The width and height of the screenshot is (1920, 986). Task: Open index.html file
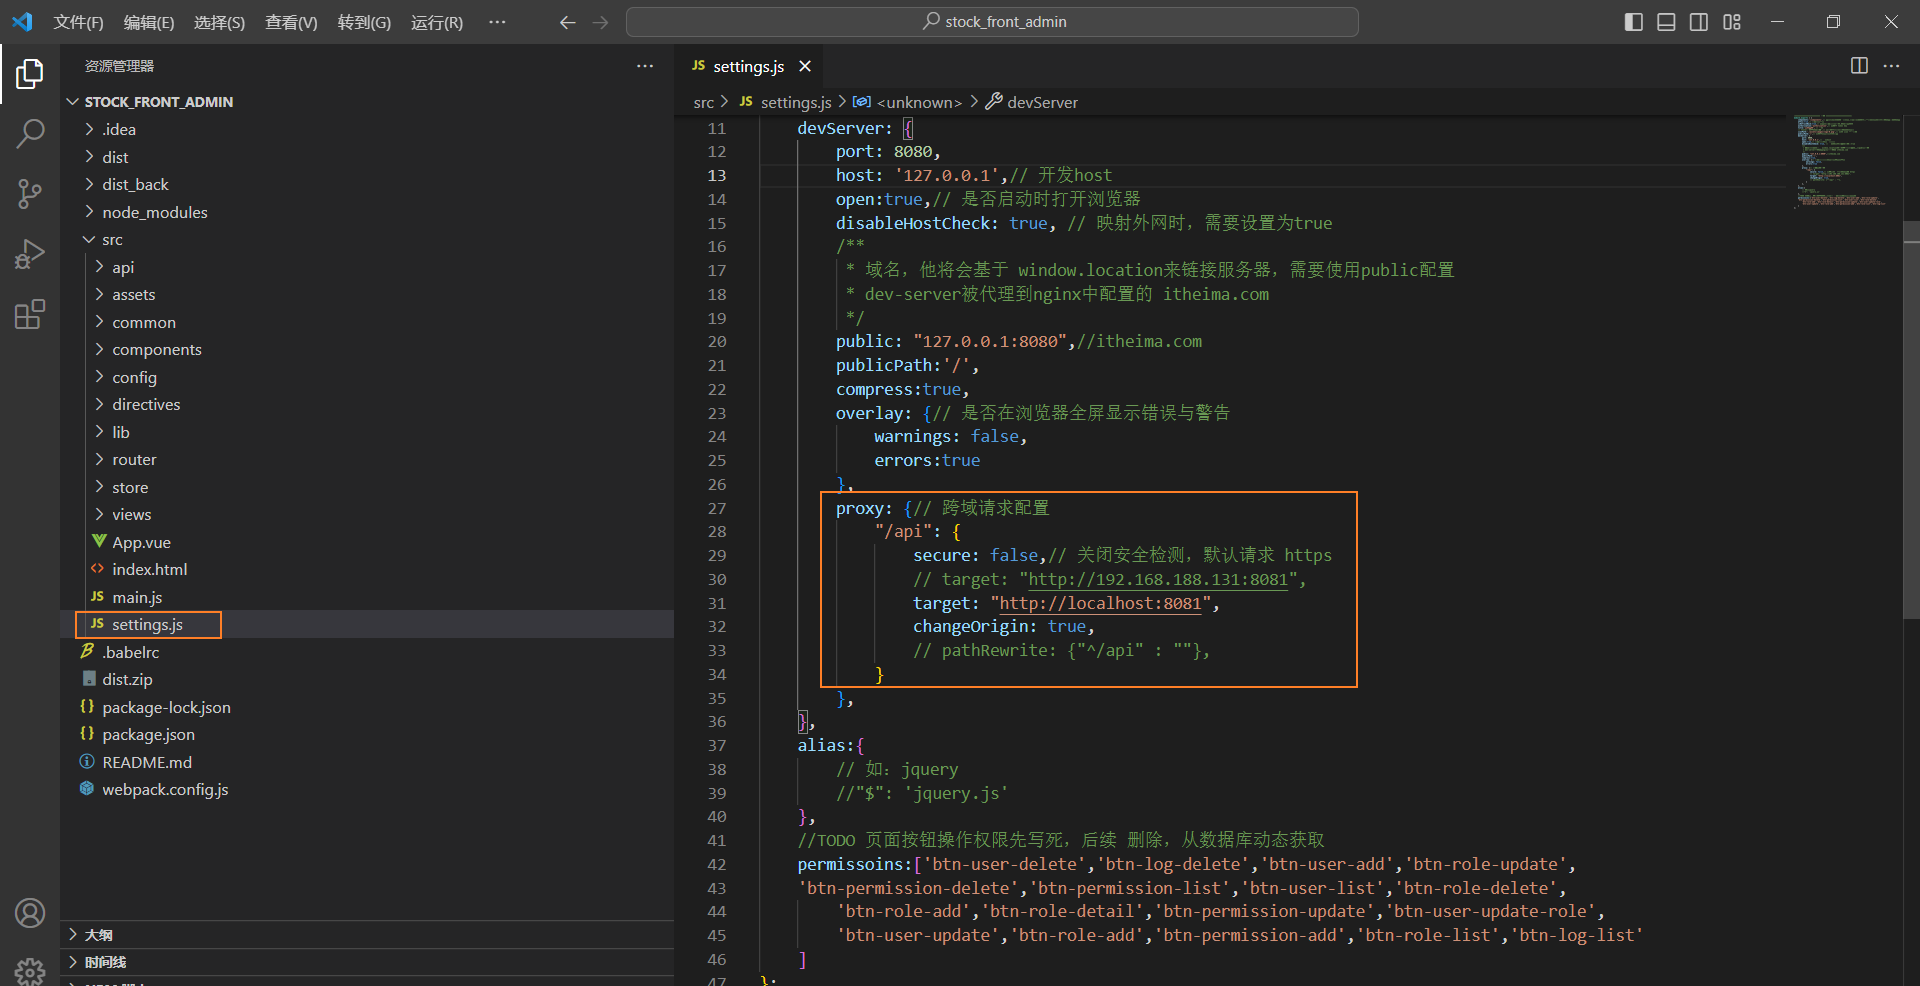[367, 569]
